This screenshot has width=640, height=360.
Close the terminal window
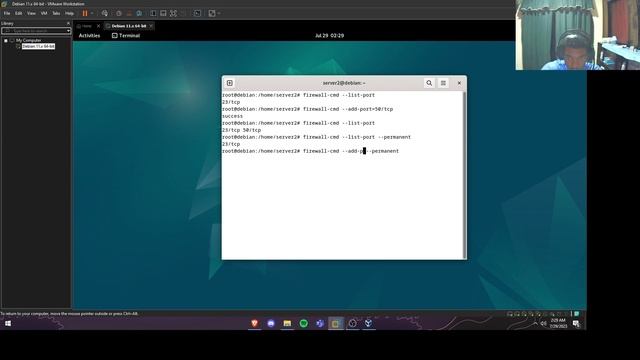tap(459, 83)
